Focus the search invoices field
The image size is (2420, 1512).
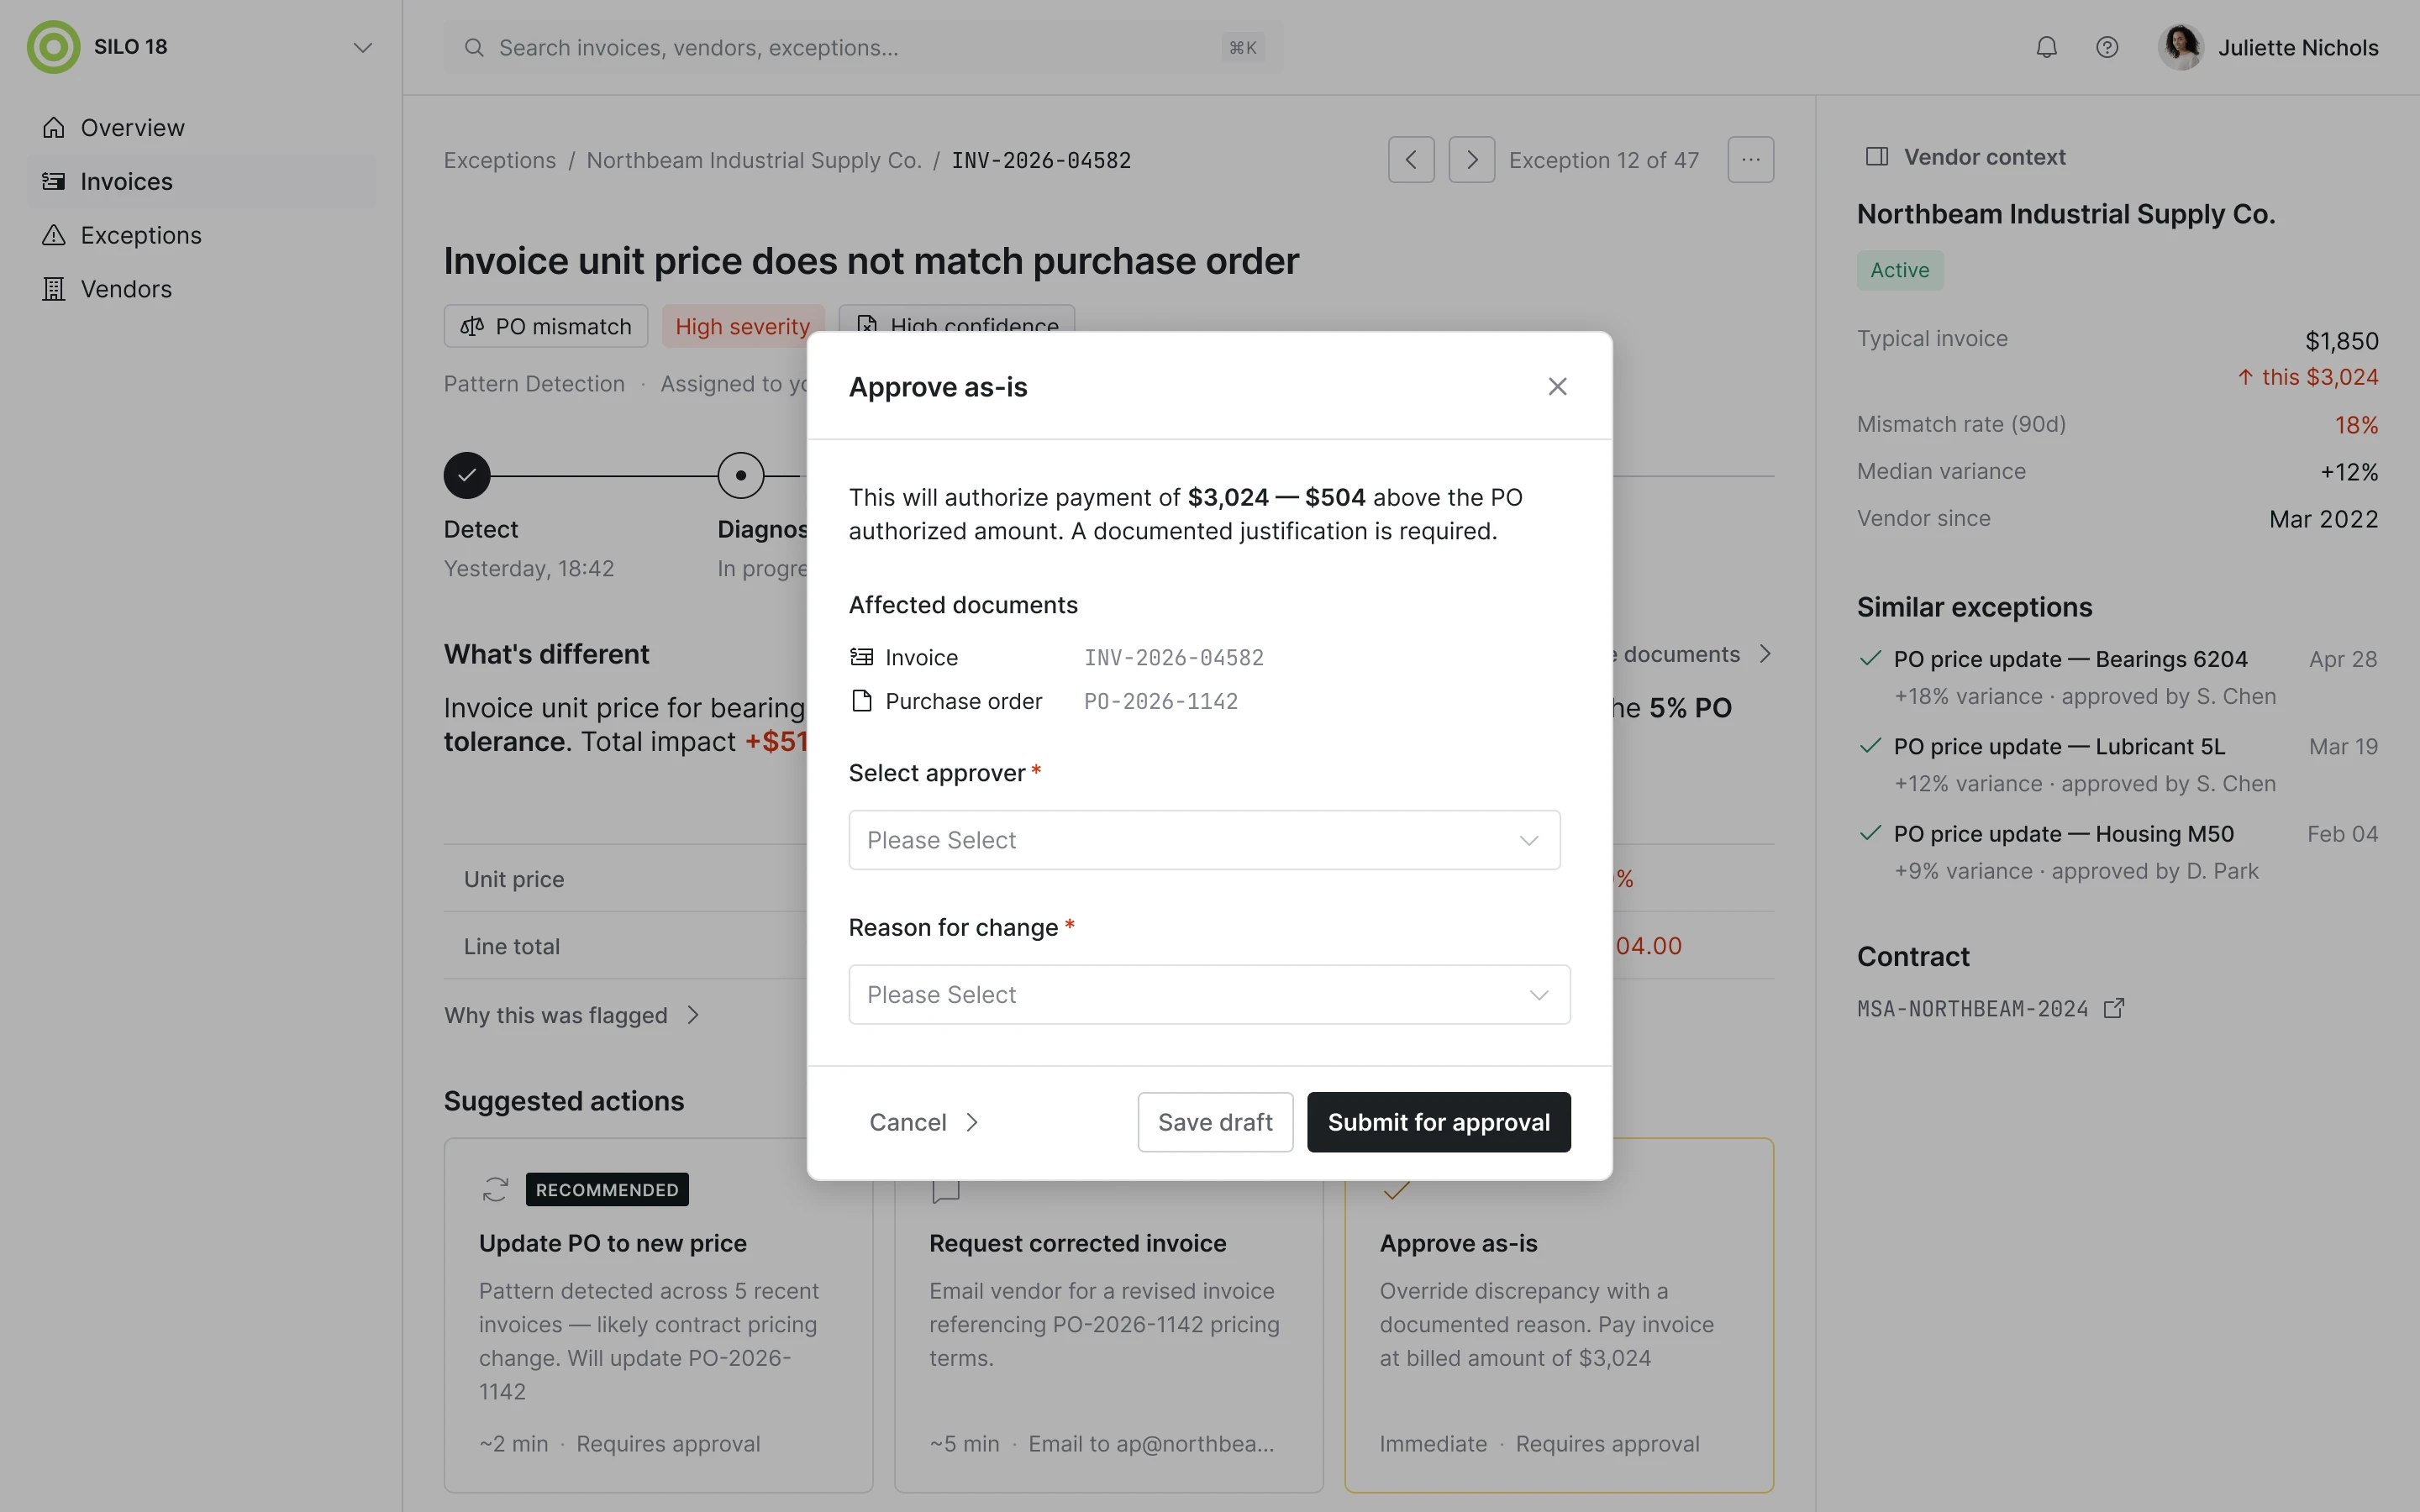pyautogui.click(x=863, y=47)
